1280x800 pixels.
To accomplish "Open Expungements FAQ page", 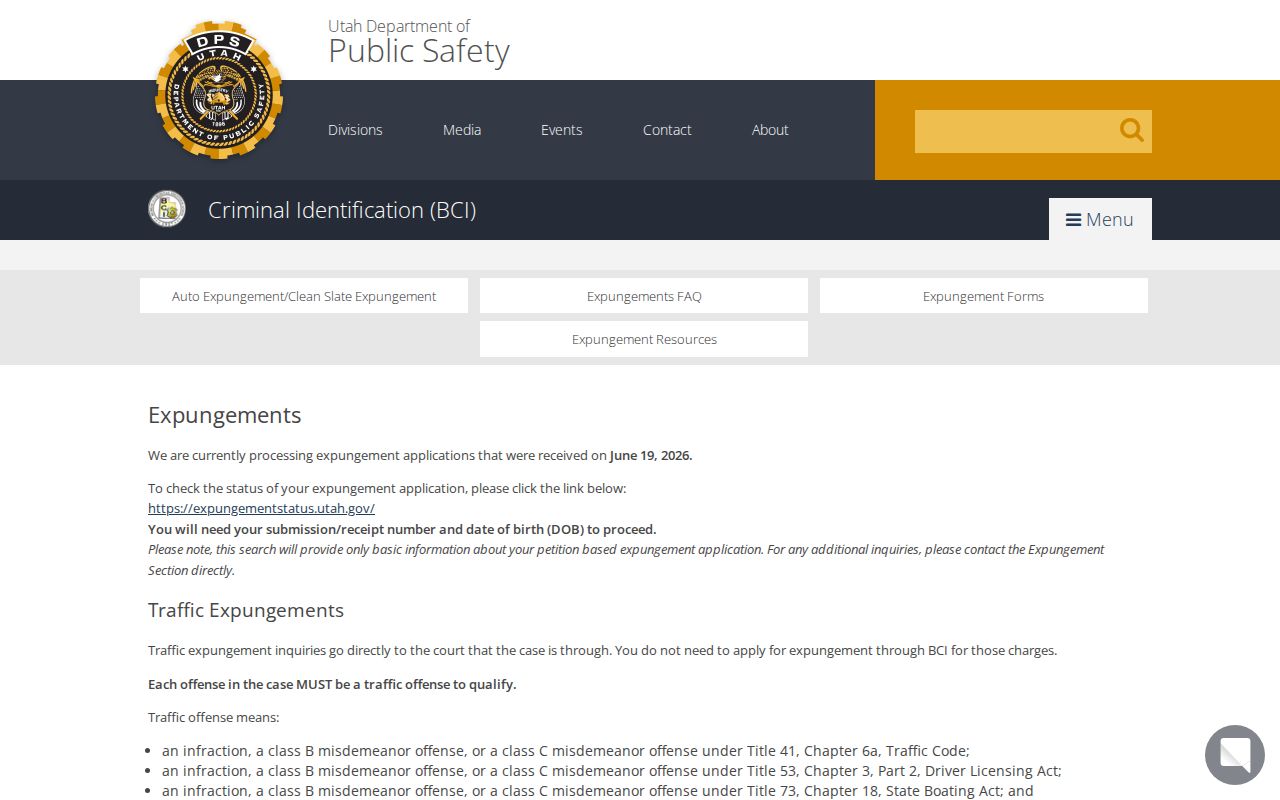I will pos(644,296).
